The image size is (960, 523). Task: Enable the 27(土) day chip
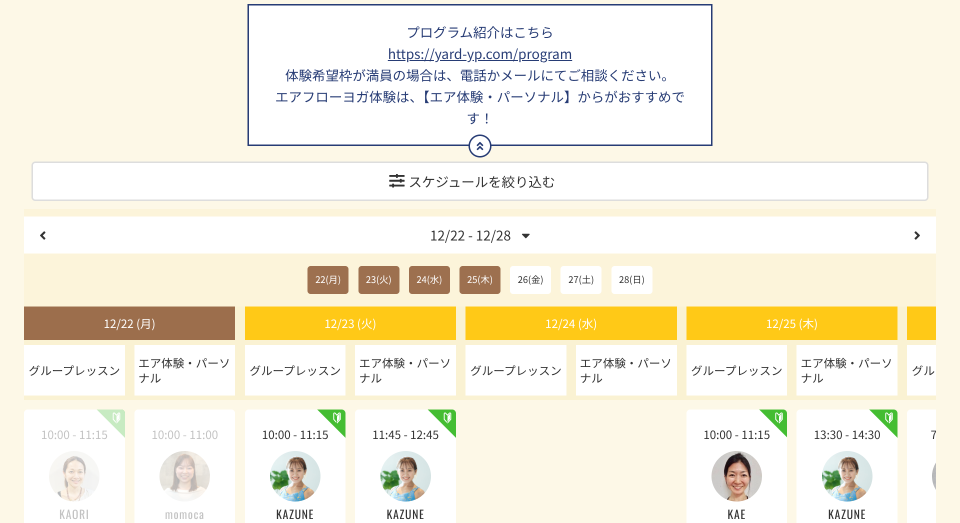click(x=580, y=280)
